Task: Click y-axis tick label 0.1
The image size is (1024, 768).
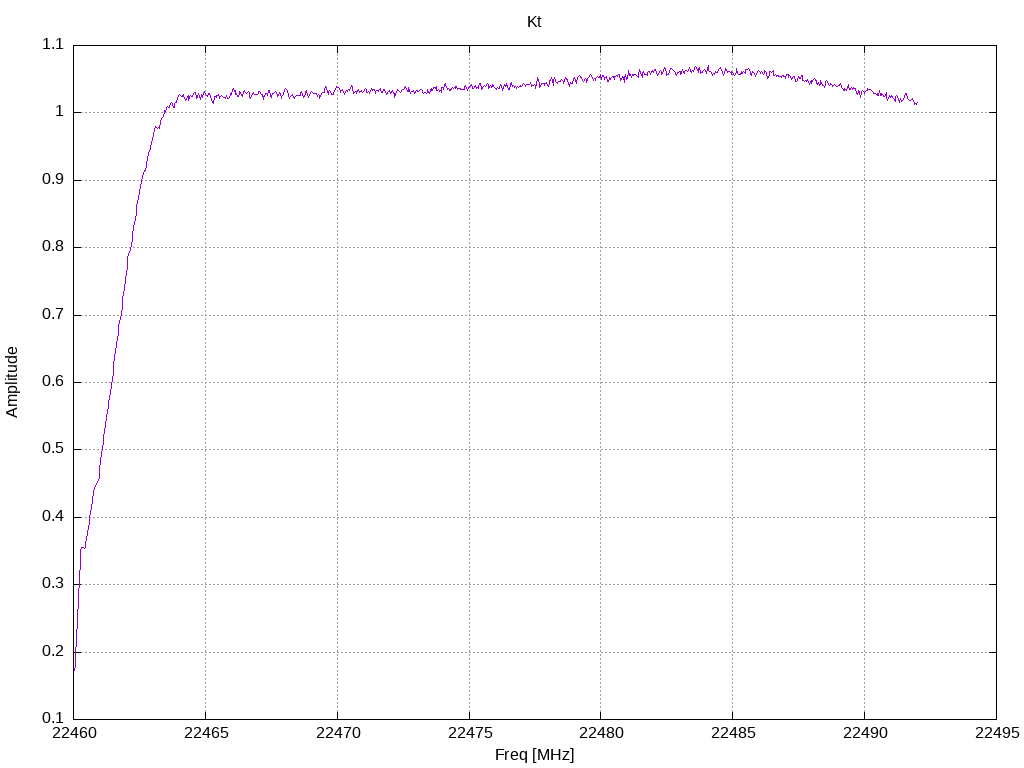Action: 53,718
